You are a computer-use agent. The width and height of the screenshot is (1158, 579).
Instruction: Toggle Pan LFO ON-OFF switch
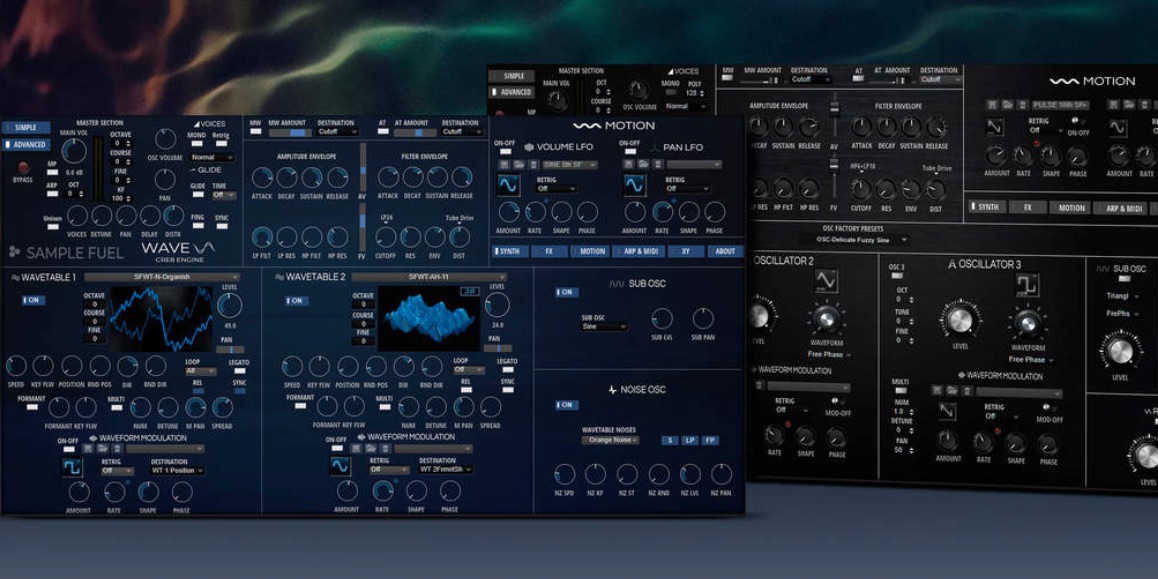click(x=629, y=153)
